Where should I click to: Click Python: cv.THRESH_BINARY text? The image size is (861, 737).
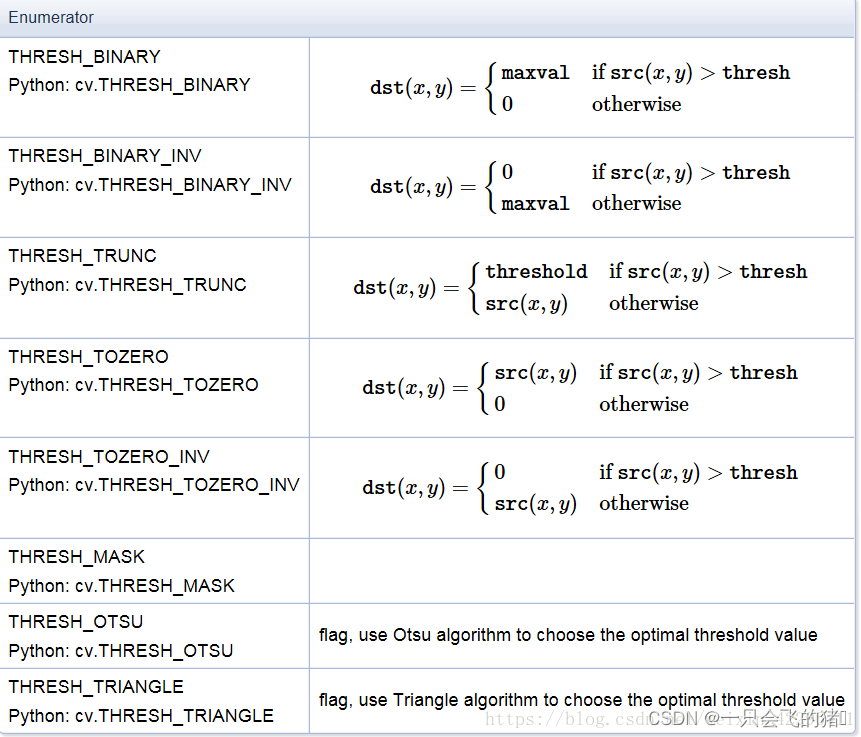130,85
